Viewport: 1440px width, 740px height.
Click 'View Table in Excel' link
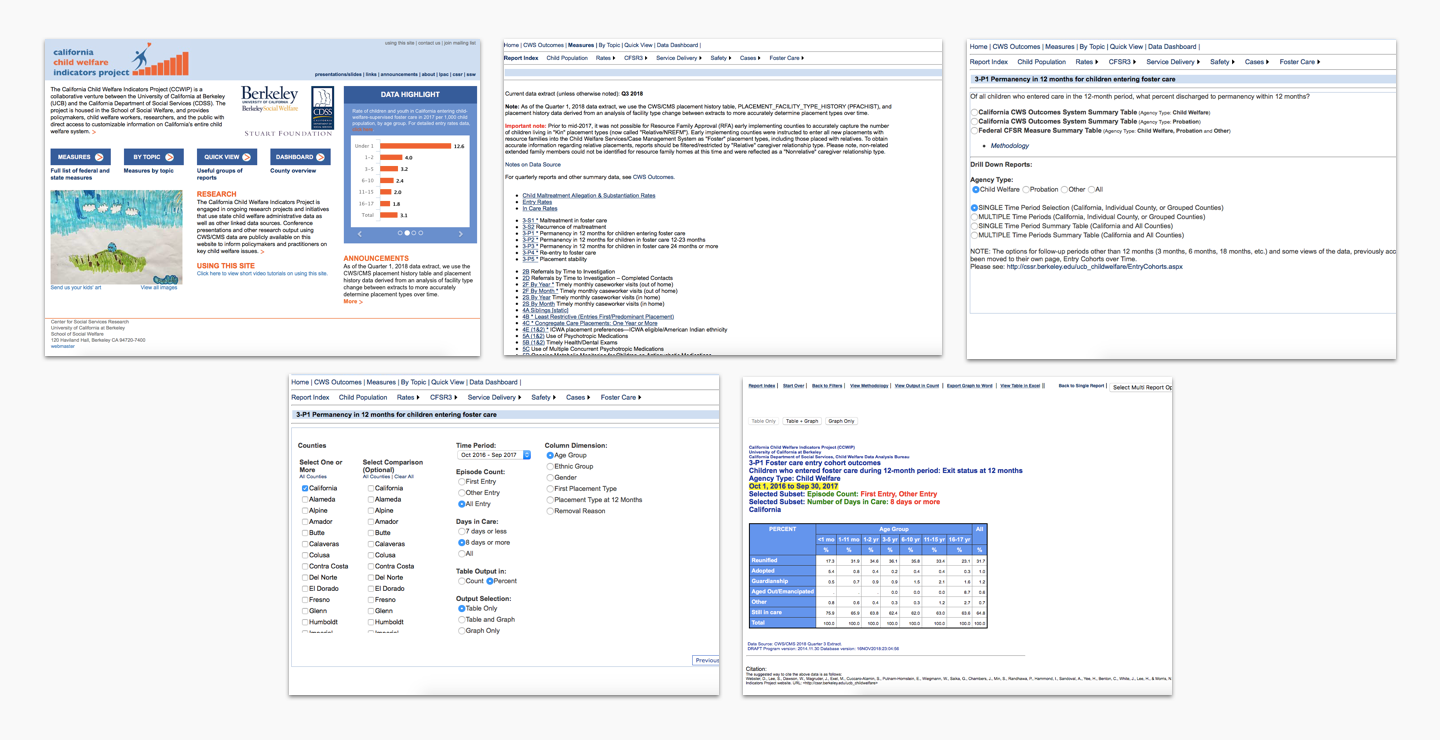point(1020,385)
